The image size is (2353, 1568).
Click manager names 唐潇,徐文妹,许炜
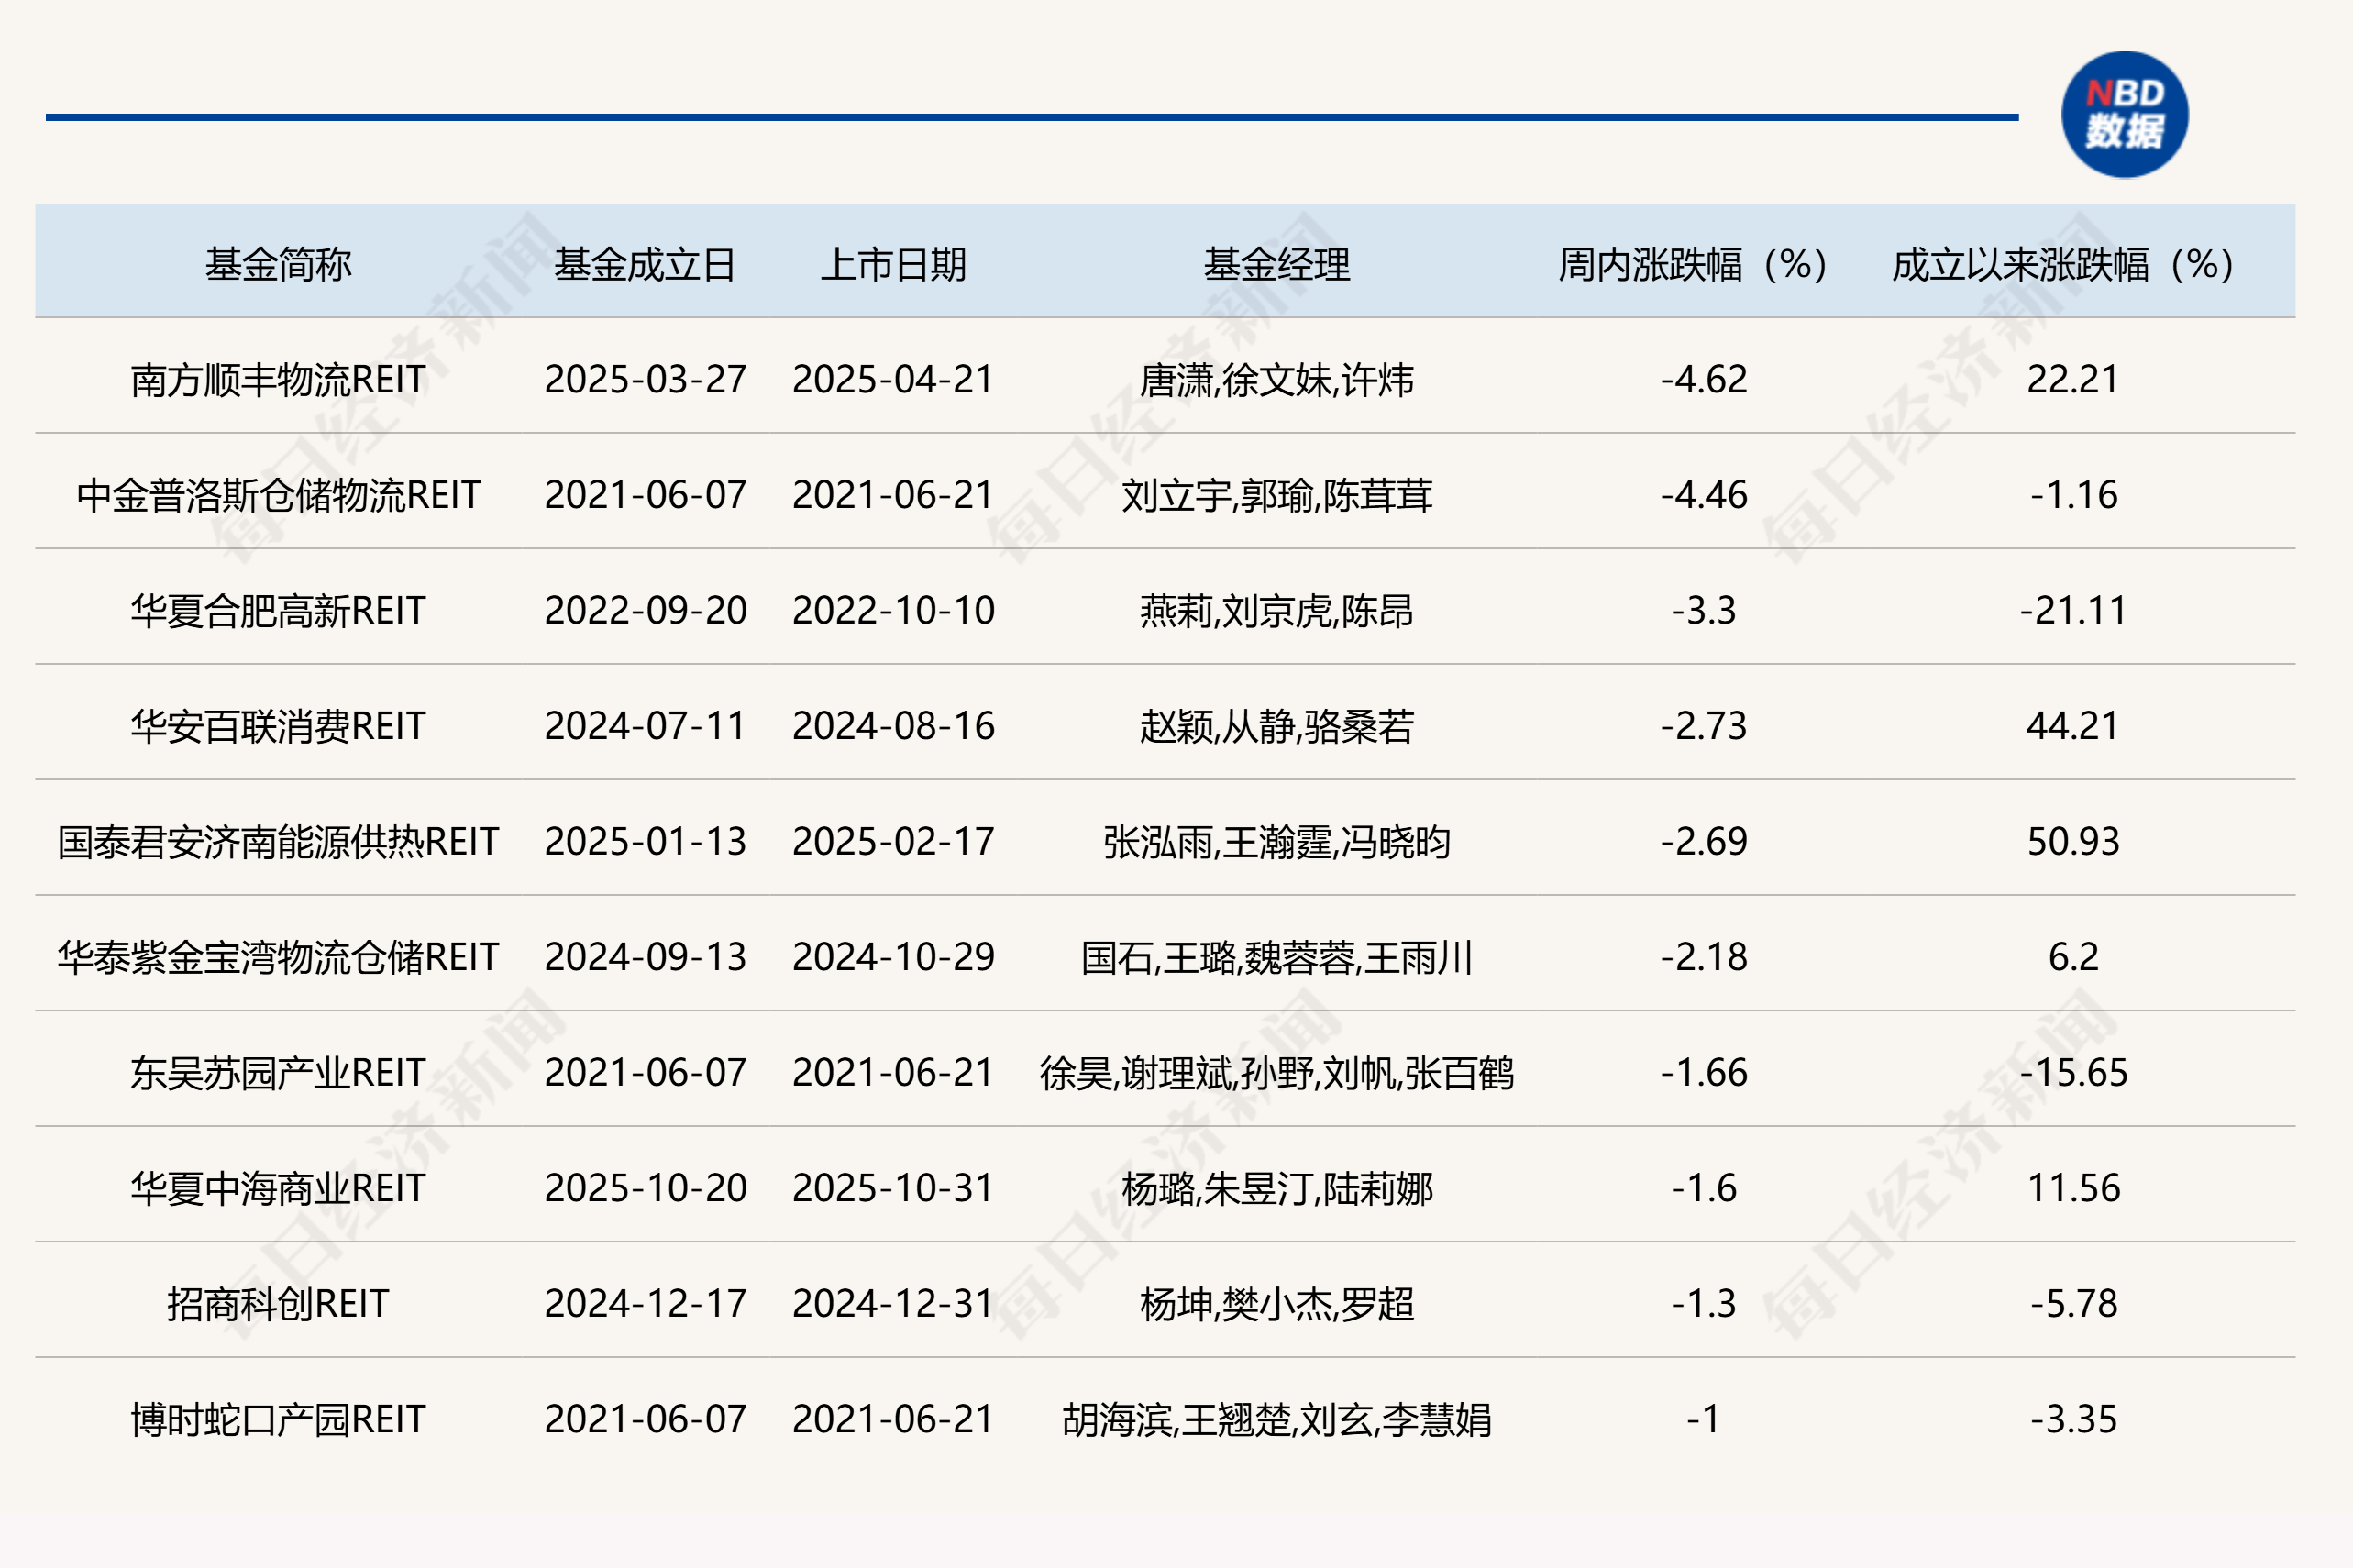[x=1276, y=380]
